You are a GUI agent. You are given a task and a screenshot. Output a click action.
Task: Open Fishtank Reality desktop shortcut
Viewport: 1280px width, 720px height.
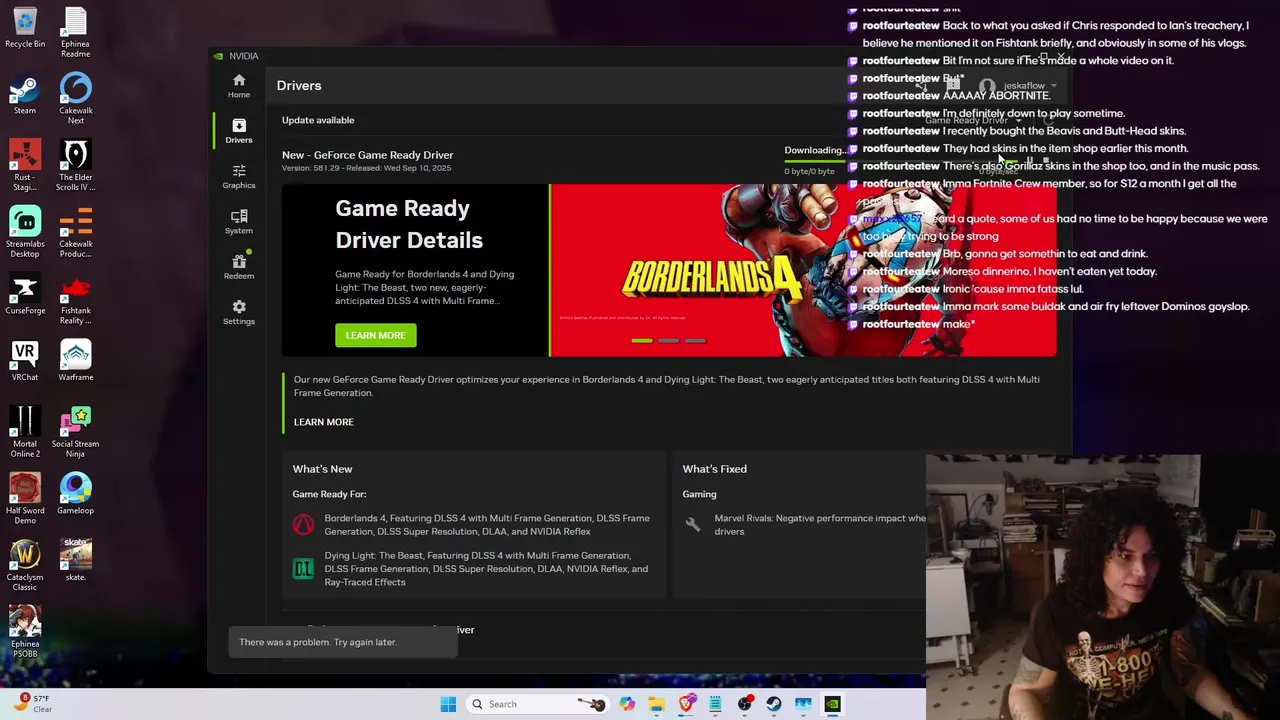76,299
